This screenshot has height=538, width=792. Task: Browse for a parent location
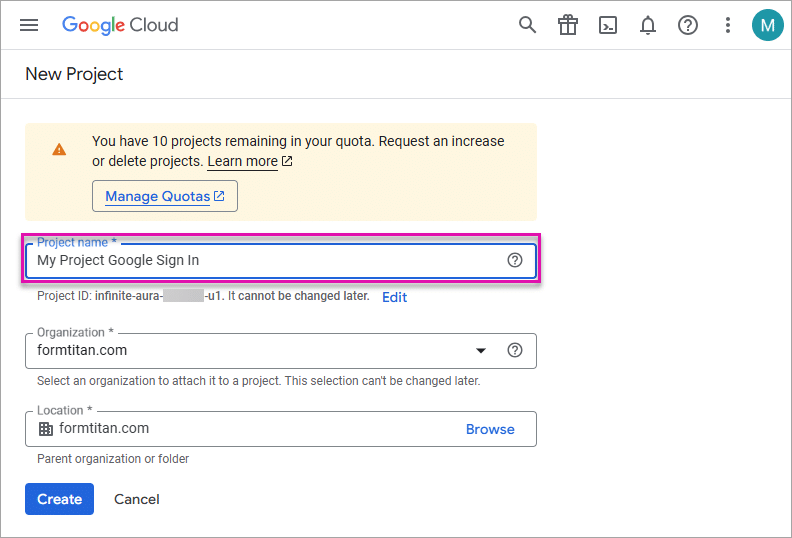[490, 429]
